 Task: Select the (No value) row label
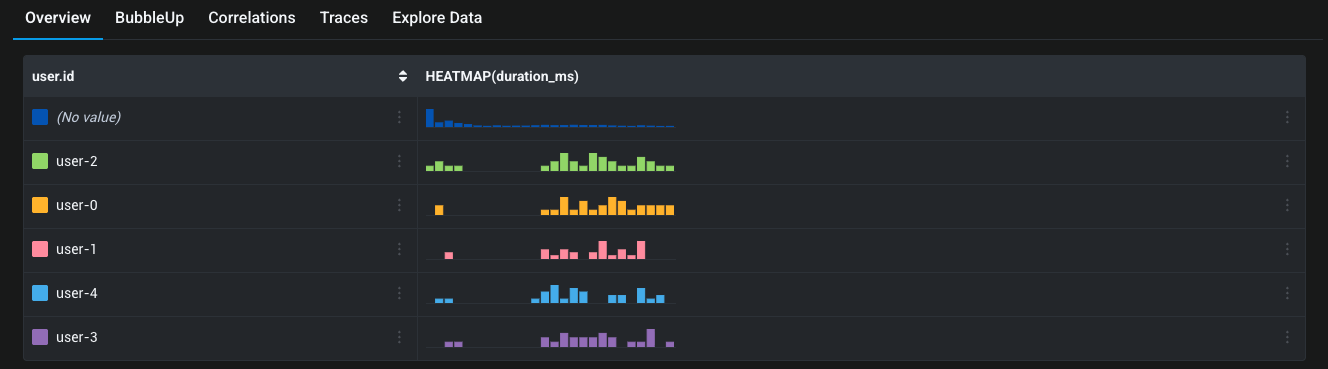pos(88,117)
